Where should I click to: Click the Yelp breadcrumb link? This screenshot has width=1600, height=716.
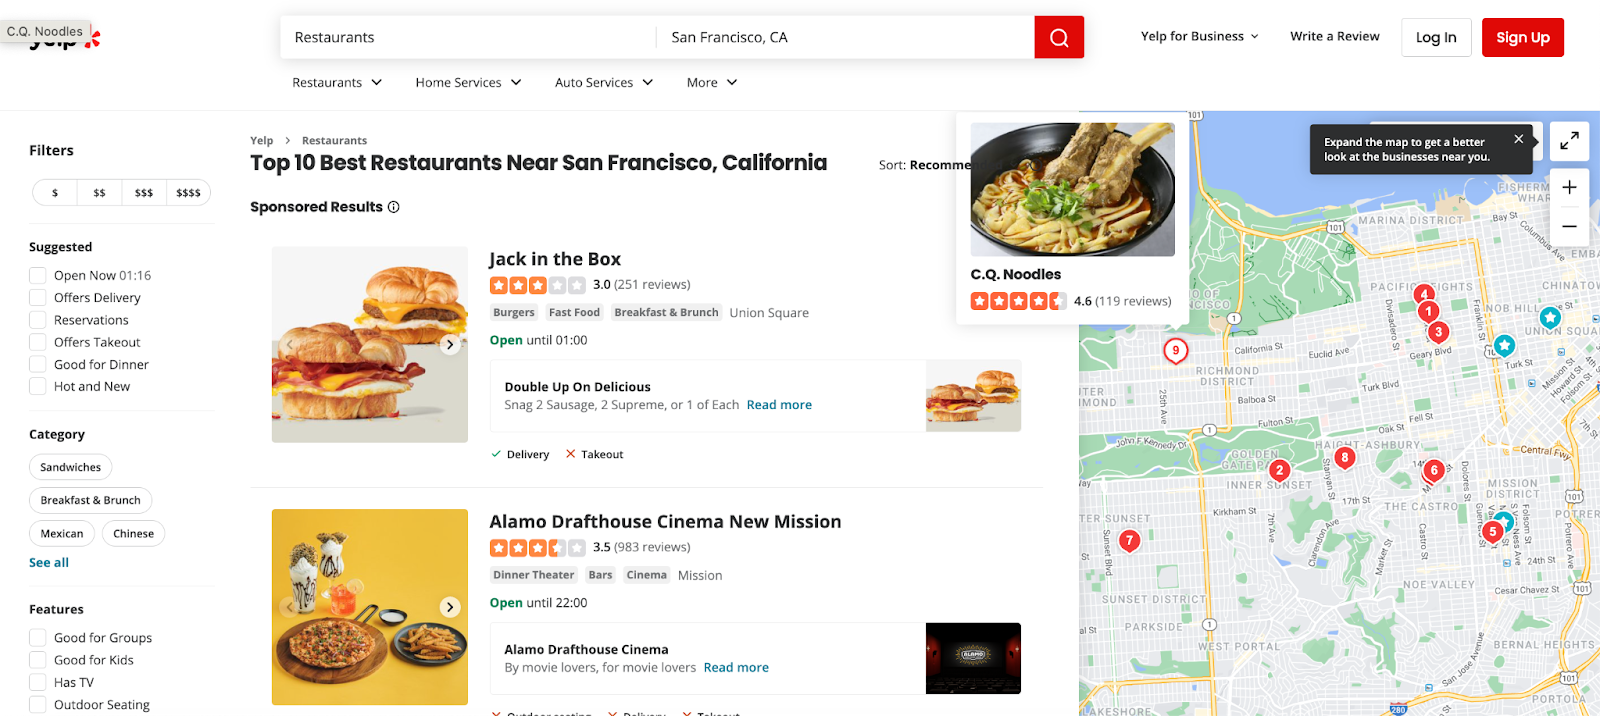point(261,141)
